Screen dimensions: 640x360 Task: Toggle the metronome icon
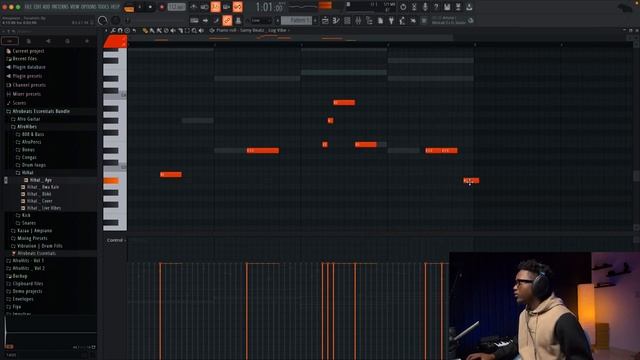click(x=193, y=7)
